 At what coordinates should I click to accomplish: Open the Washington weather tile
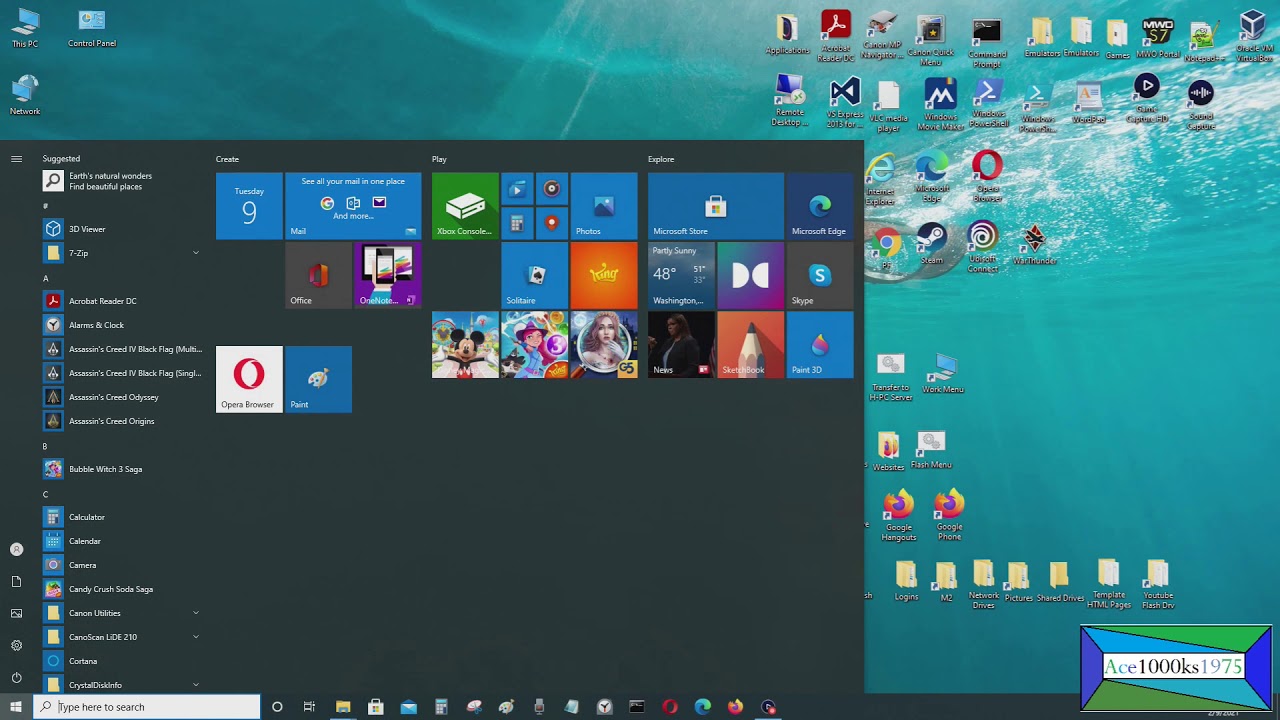pos(681,275)
